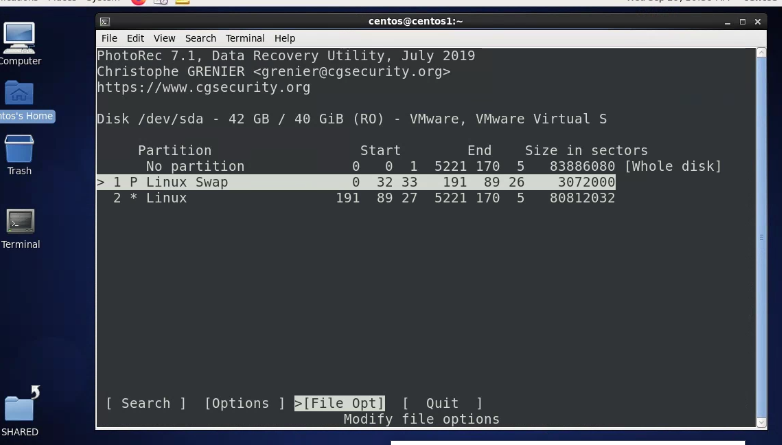This screenshot has width=782, height=445.
Task: Close the centos@centos1 terminal window
Action: pos(758,22)
